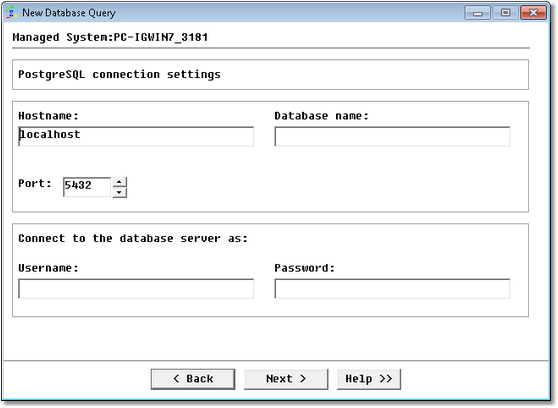This screenshot has height=408, width=558.
Task: Click the New Database Query title text
Action: [69, 13]
